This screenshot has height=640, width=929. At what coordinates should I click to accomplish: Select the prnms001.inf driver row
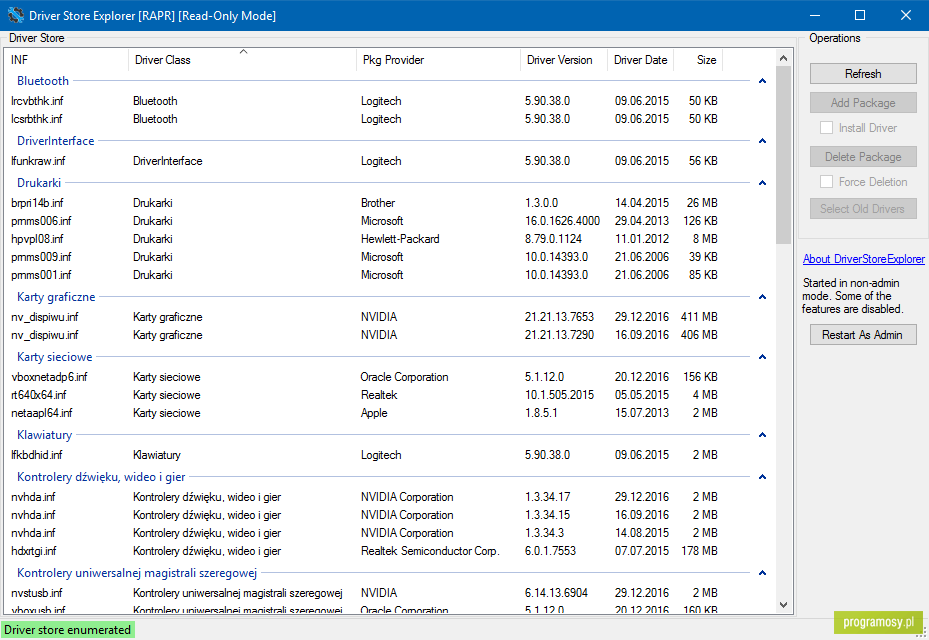(364, 275)
